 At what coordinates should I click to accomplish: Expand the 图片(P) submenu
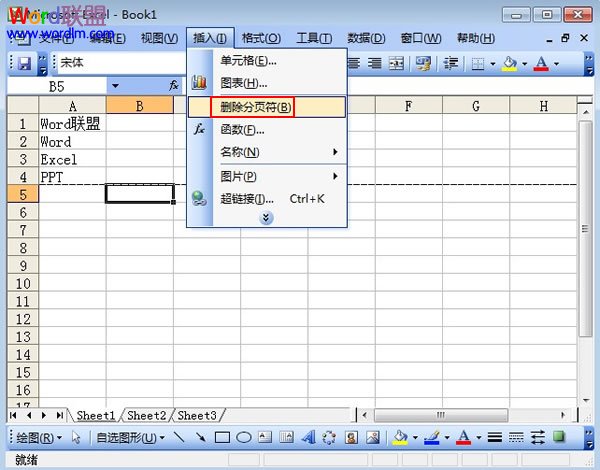click(267, 176)
